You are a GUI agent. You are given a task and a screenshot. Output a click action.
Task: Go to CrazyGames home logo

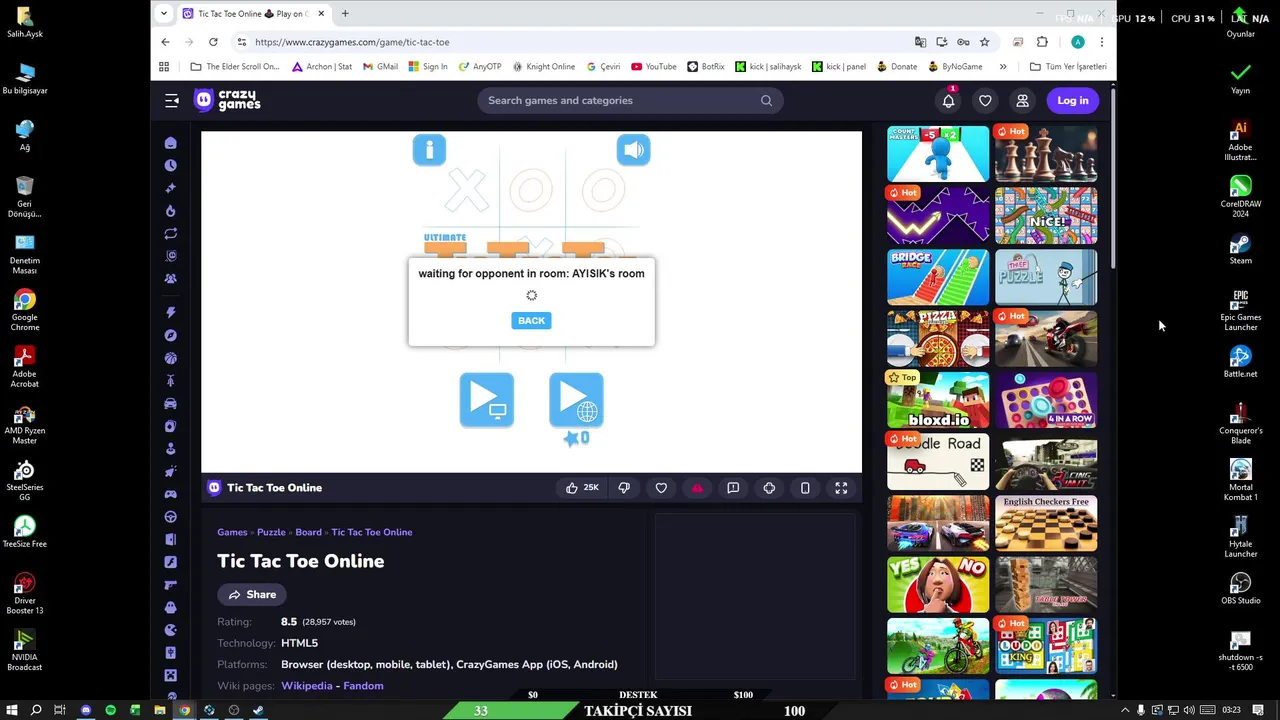pos(227,100)
